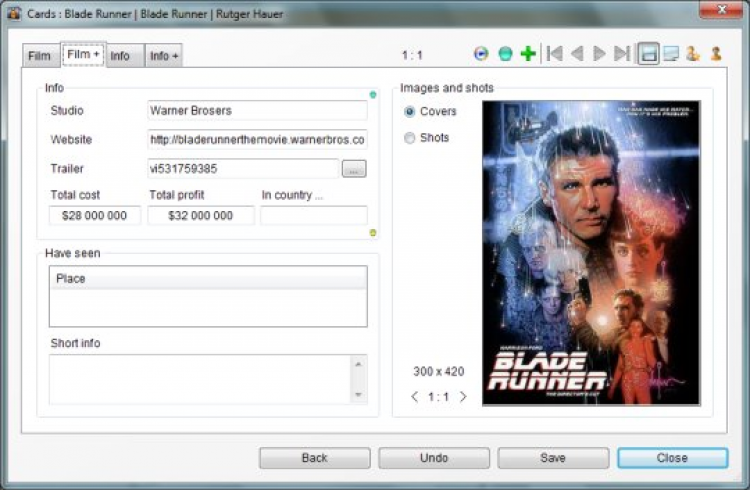Image resolution: width=750 pixels, height=490 pixels.
Task: Go to the previous record
Action: point(577,54)
